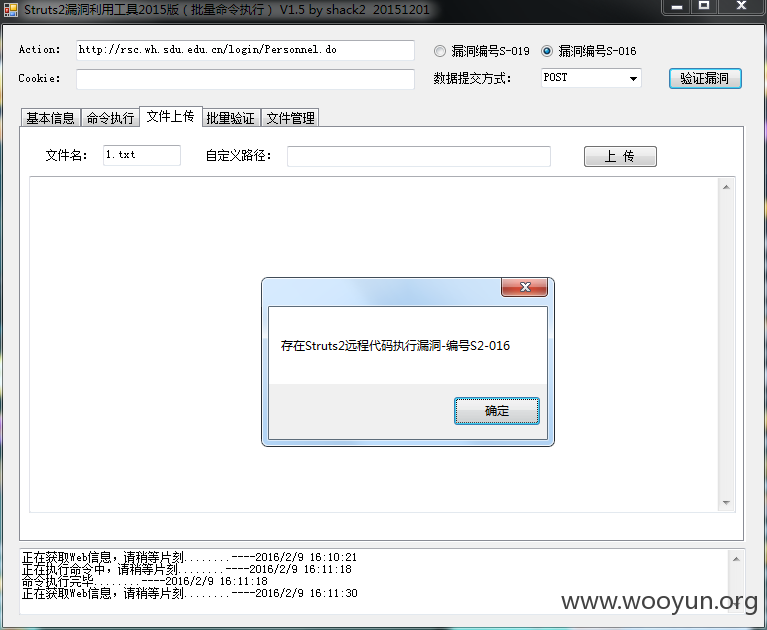Switch to the 命令执行 tab
The image size is (767, 630).
(x=110, y=118)
